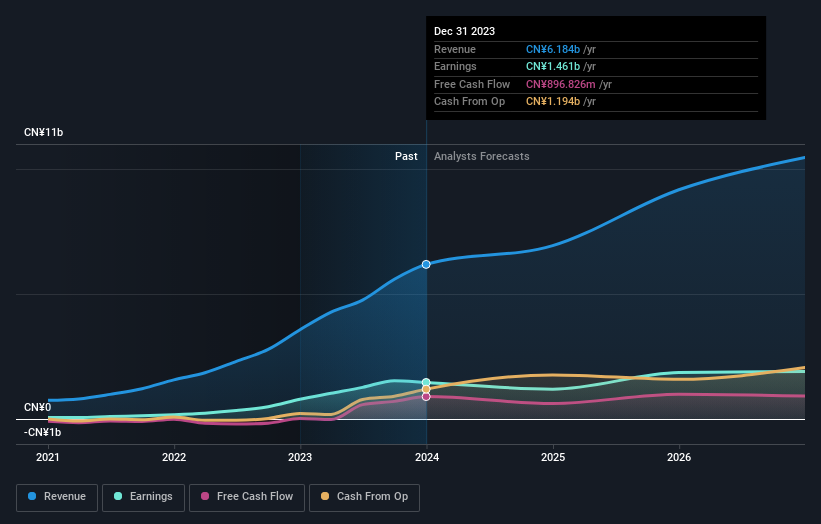The width and height of the screenshot is (821, 524).
Task: Click the Revenue row label in tooltip
Action: 455,49
